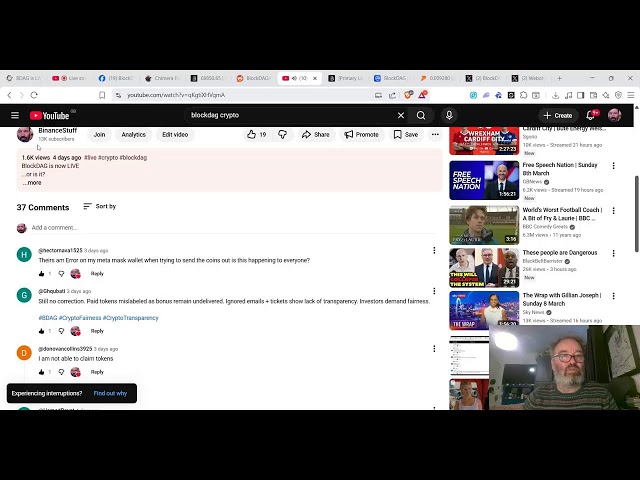This screenshot has height=480, width=640.
Task: Open options menu for @Ghqubati comment
Action: [434, 291]
